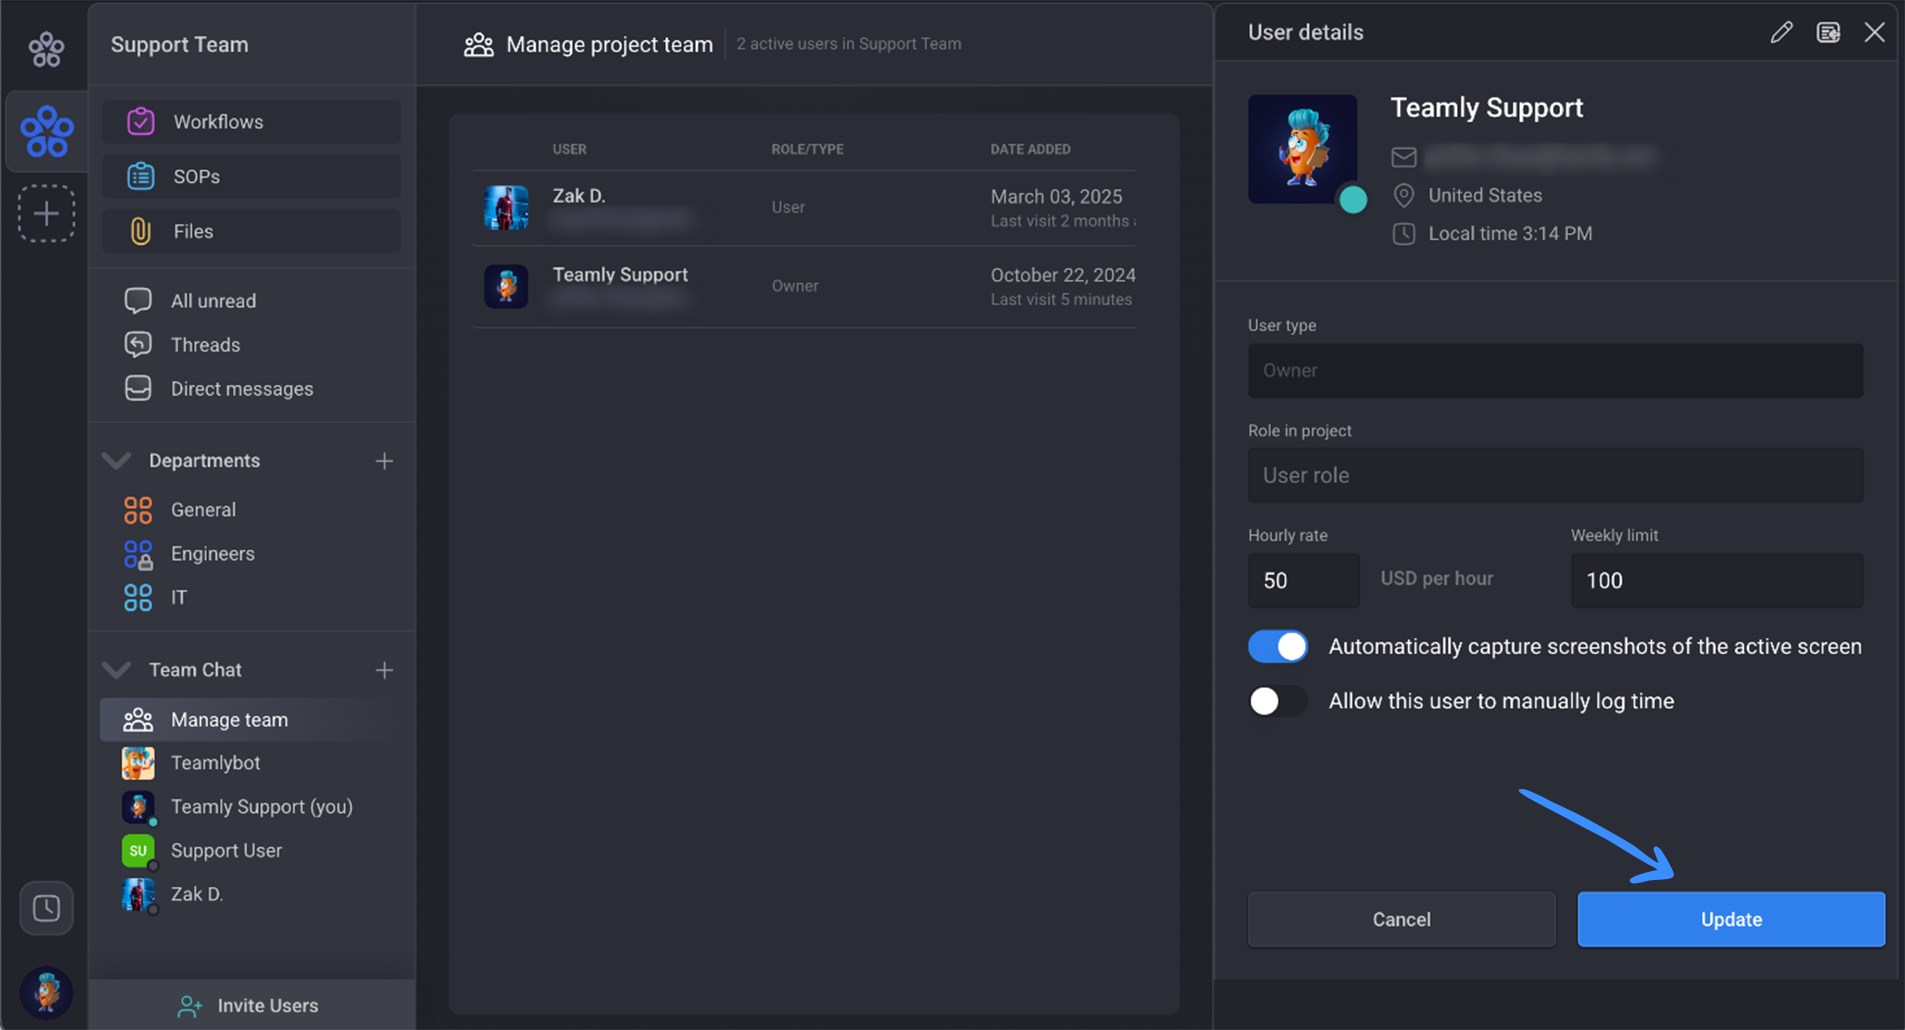This screenshot has height=1030, width=1905.
Task: Select the blue Support Team workspace icon
Action: coord(46,131)
